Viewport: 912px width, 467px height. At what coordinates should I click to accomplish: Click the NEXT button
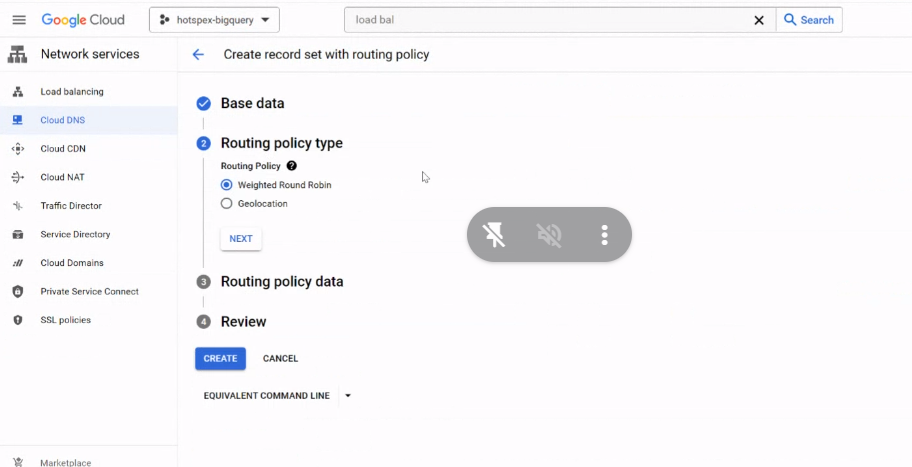pos(241,239)
